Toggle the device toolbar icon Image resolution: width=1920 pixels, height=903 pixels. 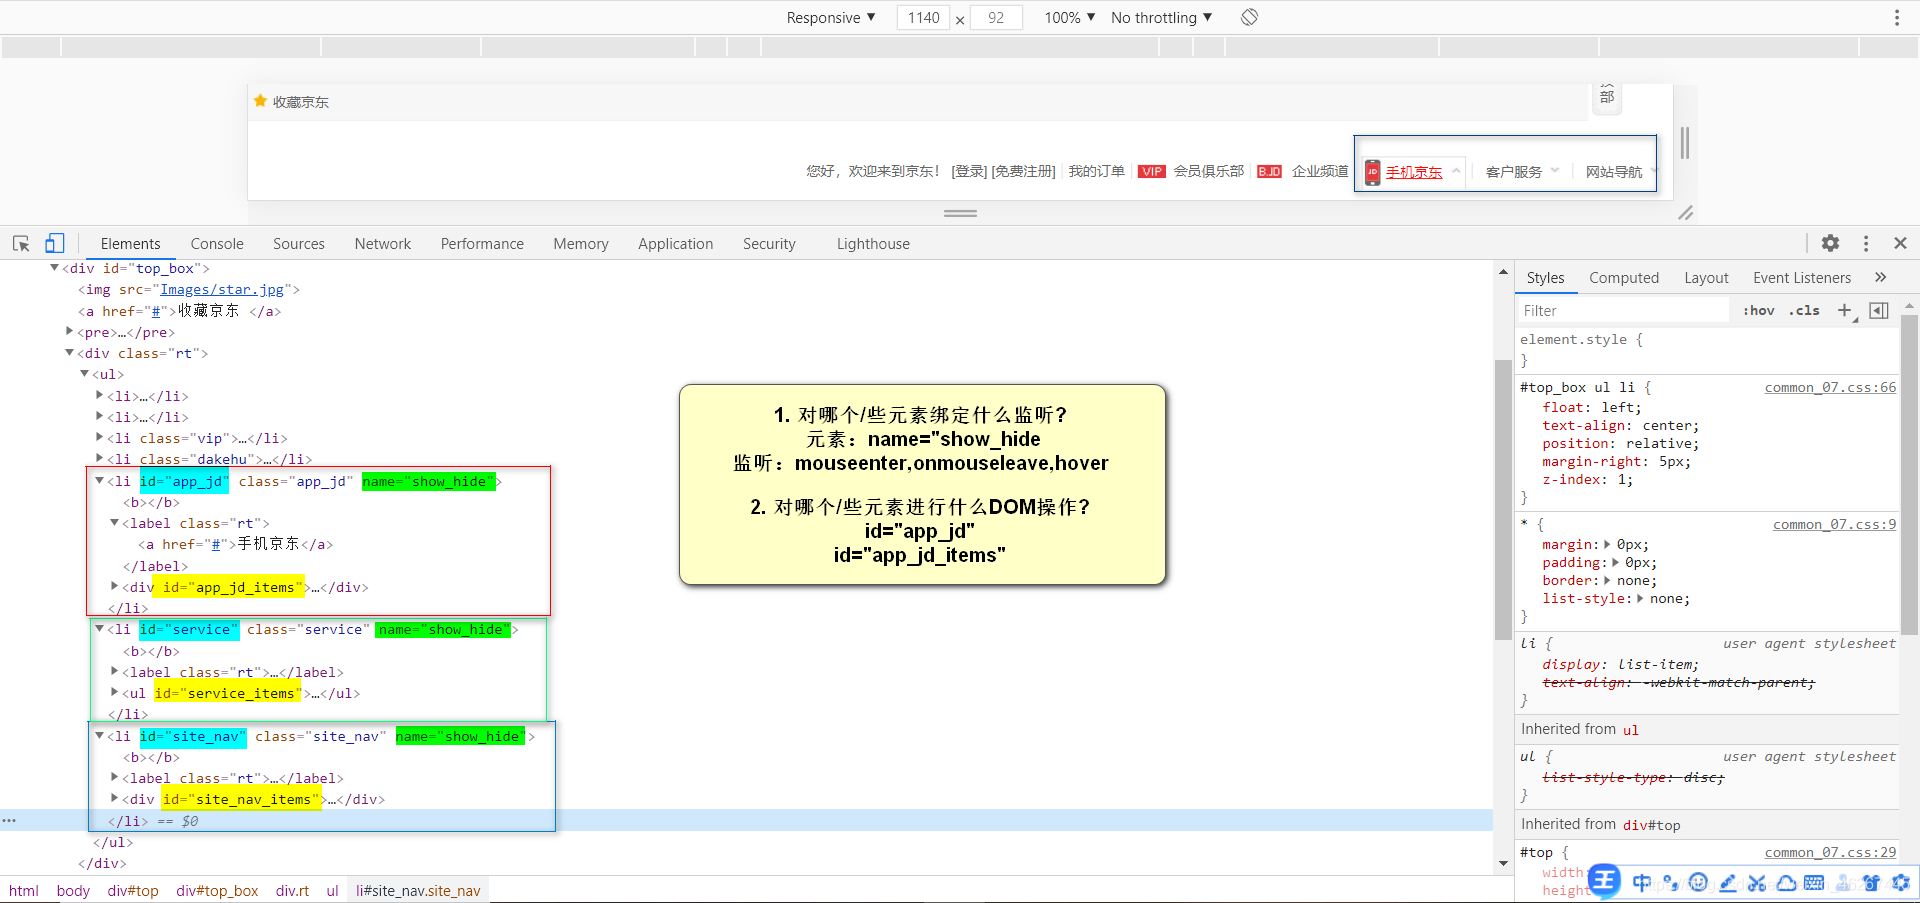click(55, 243)
